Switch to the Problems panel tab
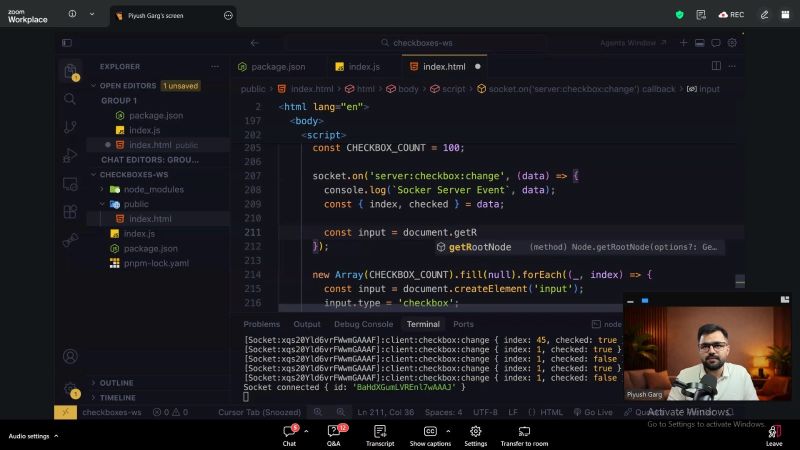800x450 pixels. point(261,324)
